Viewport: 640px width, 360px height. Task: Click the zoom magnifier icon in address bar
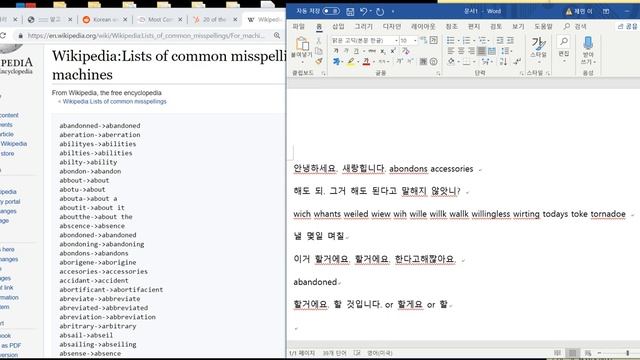[277, 36]
